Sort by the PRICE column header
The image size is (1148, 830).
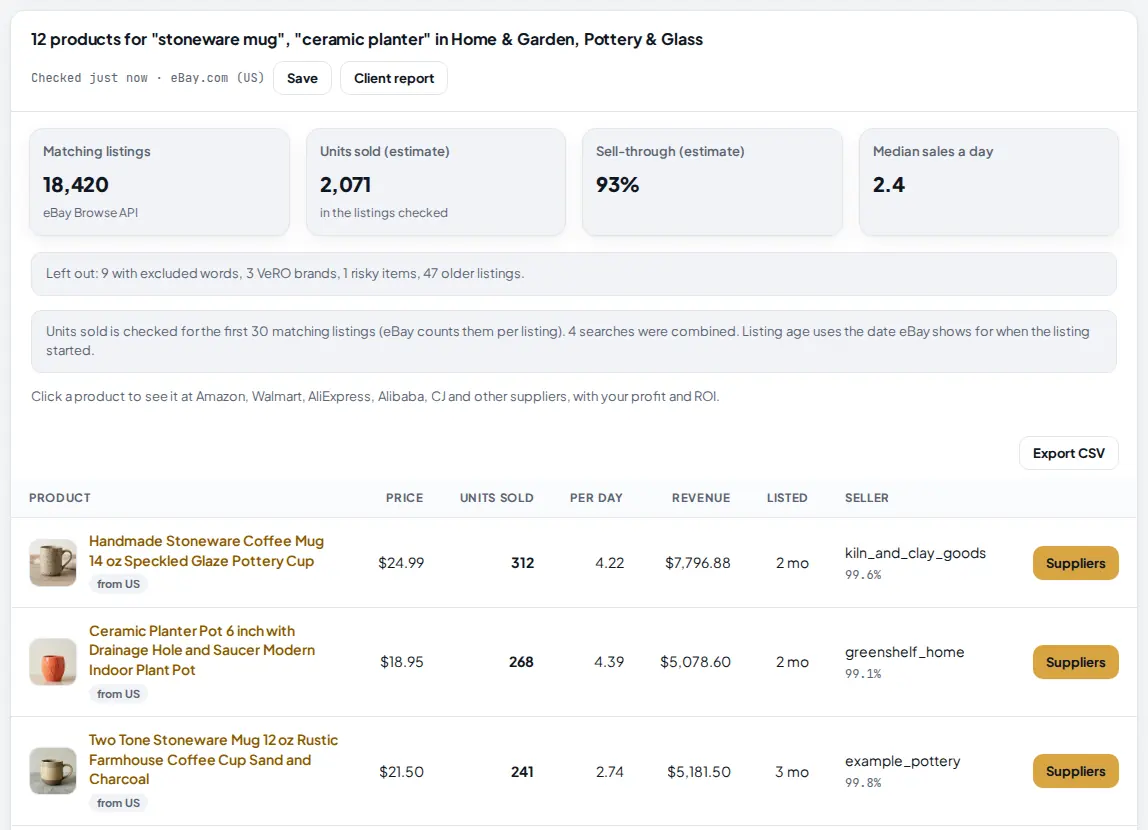(404, 498)
